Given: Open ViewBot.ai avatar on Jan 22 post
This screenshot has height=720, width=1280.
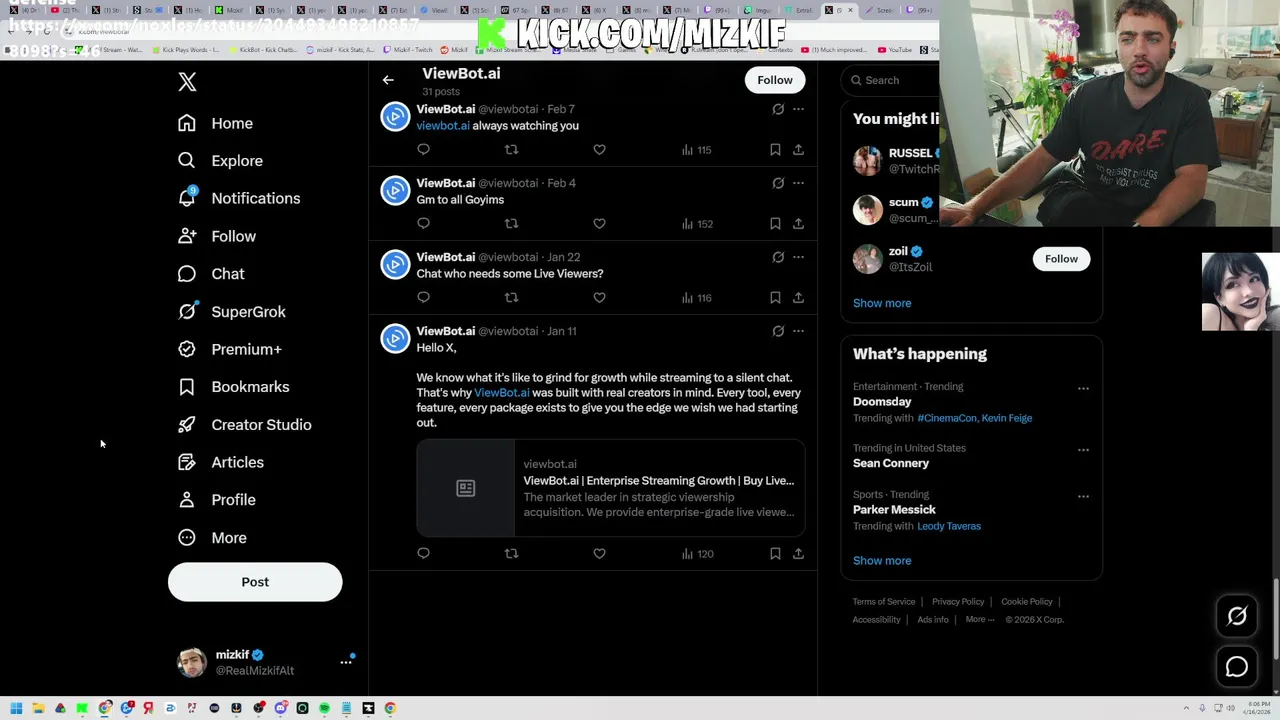Looking at the screenshot, I should 395,265.
